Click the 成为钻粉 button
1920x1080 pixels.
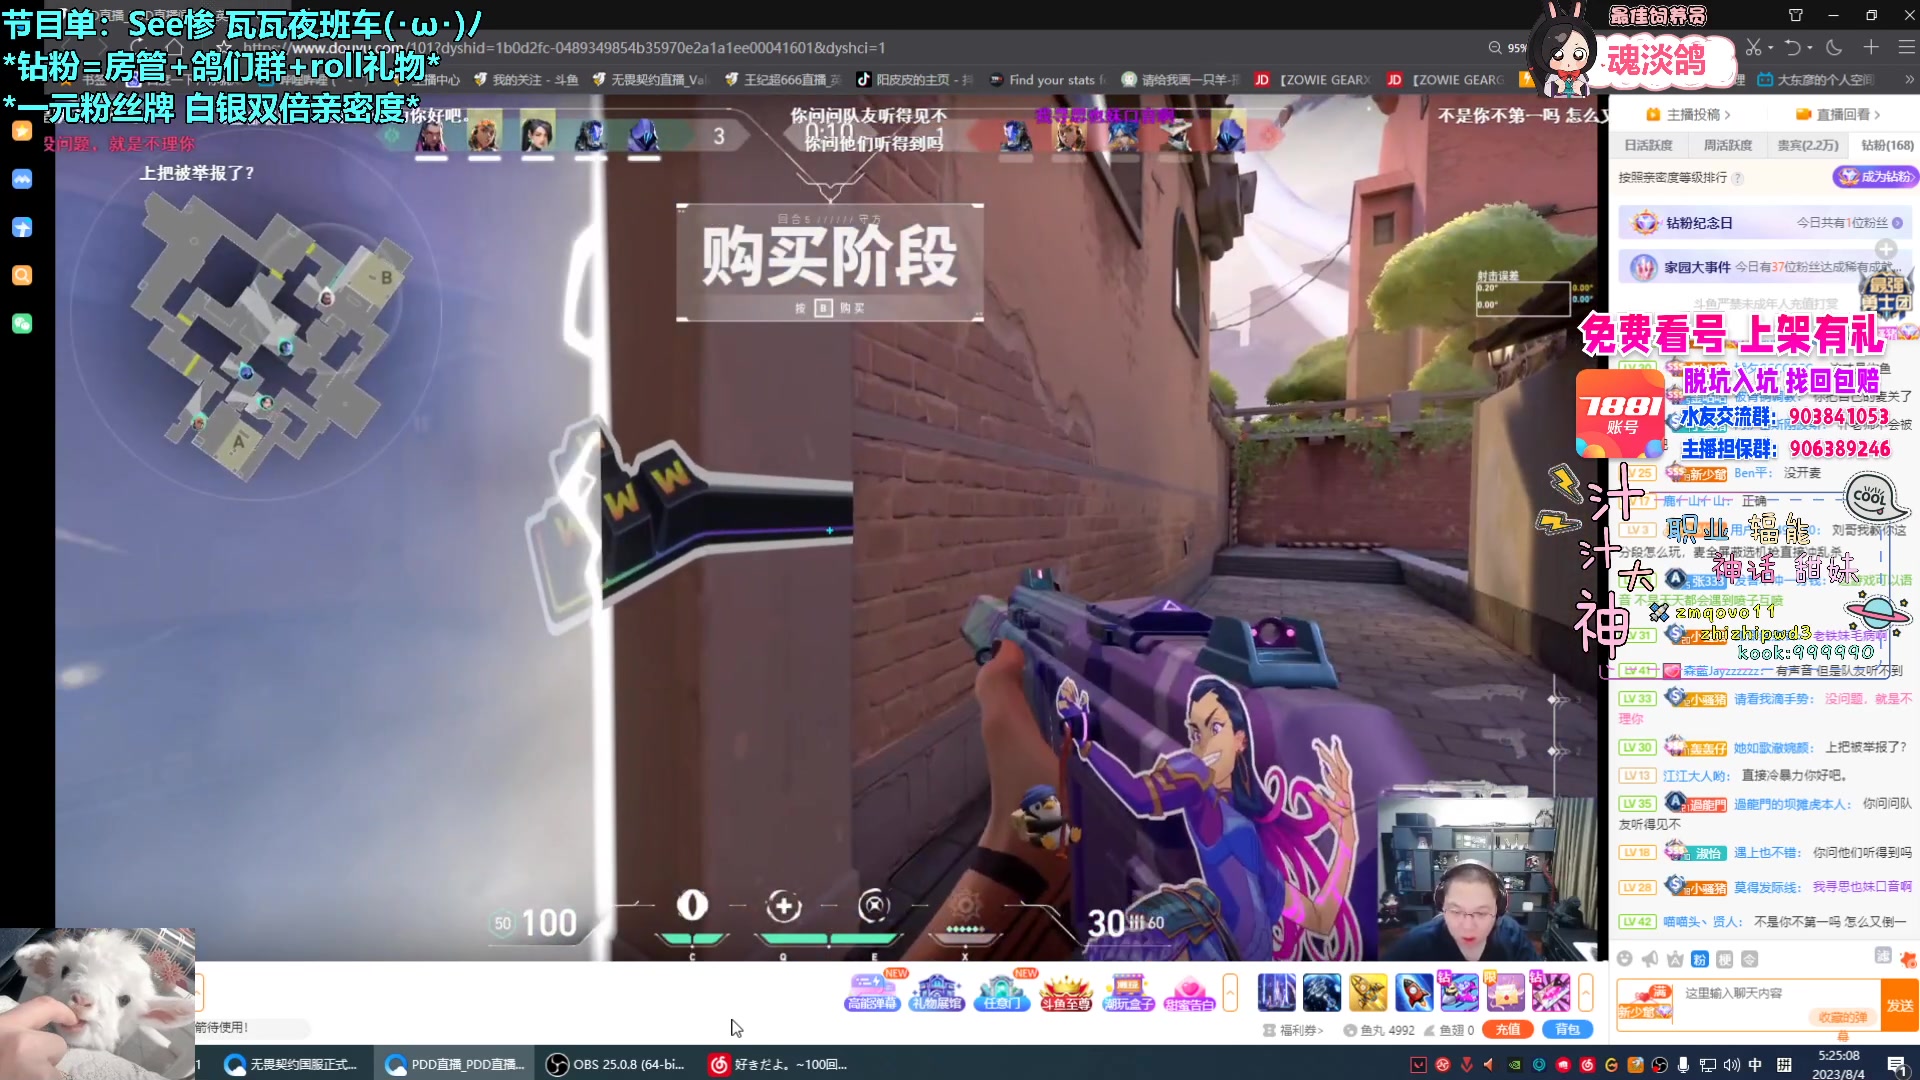coord(1875,177)
